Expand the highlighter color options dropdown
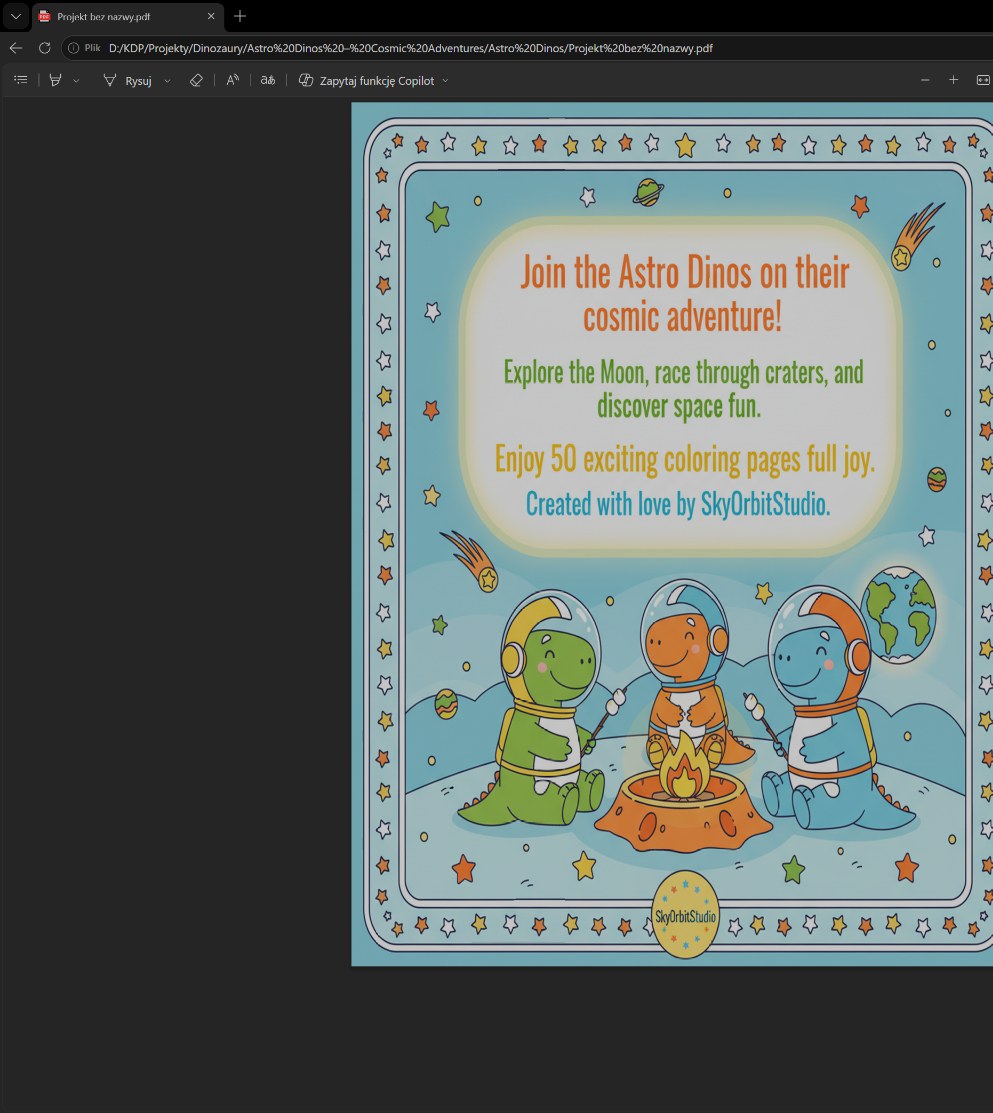The image size is (993, 1113). (76, 81)
